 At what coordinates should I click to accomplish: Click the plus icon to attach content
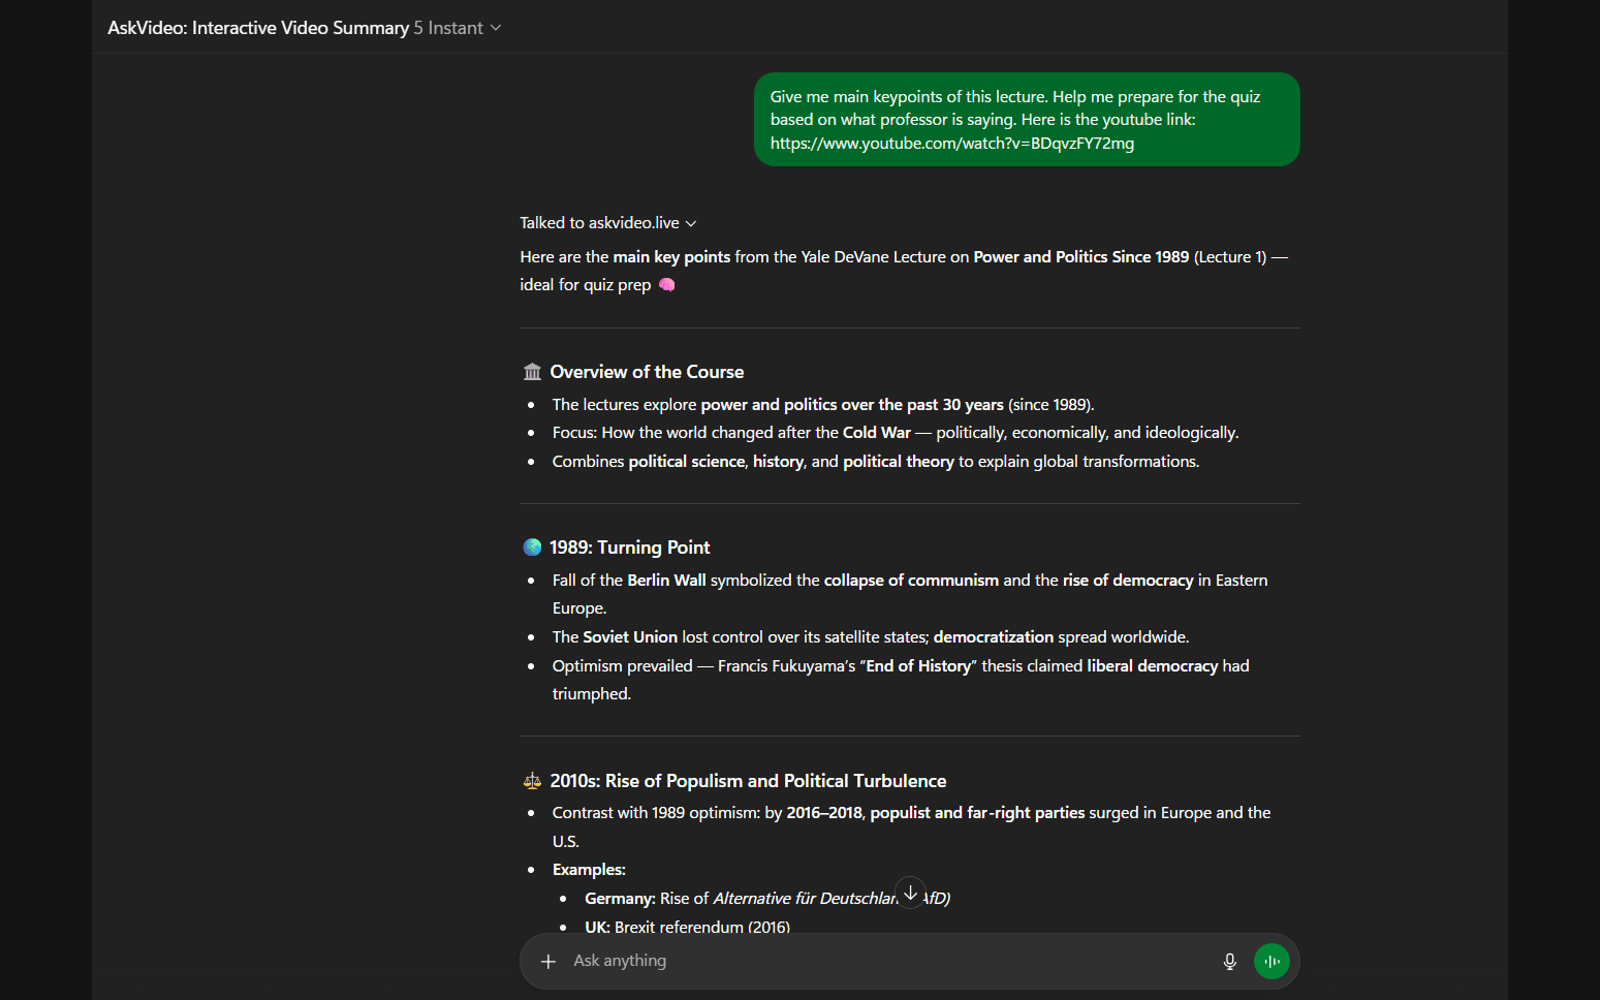[548, 961]
